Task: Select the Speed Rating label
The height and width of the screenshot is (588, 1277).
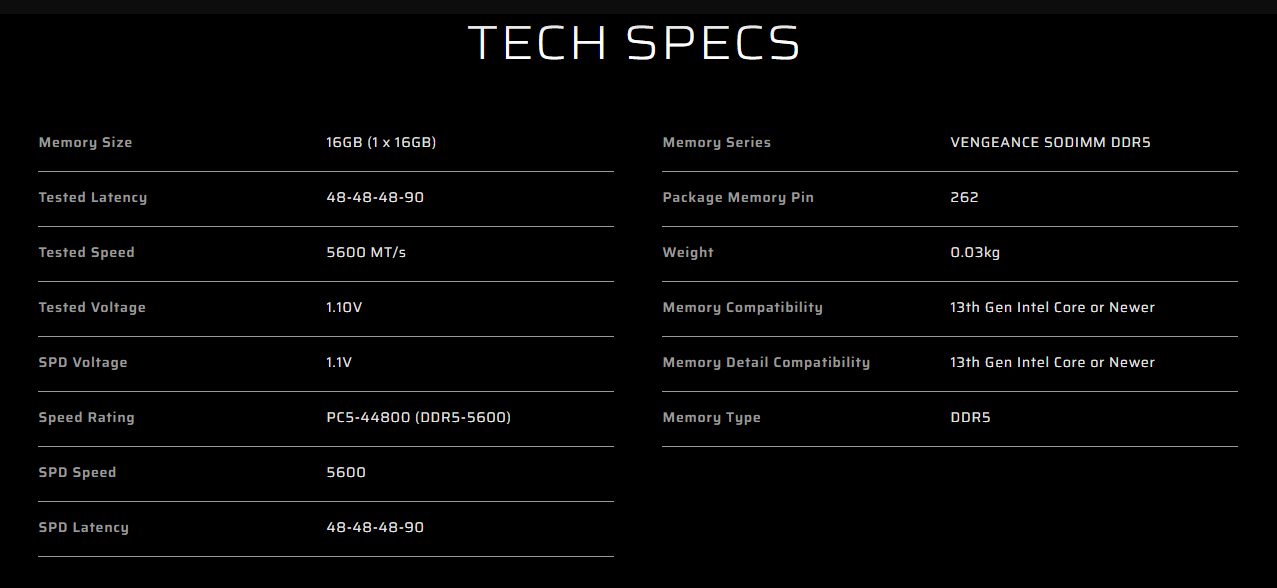Action: (x=86, y=418)
